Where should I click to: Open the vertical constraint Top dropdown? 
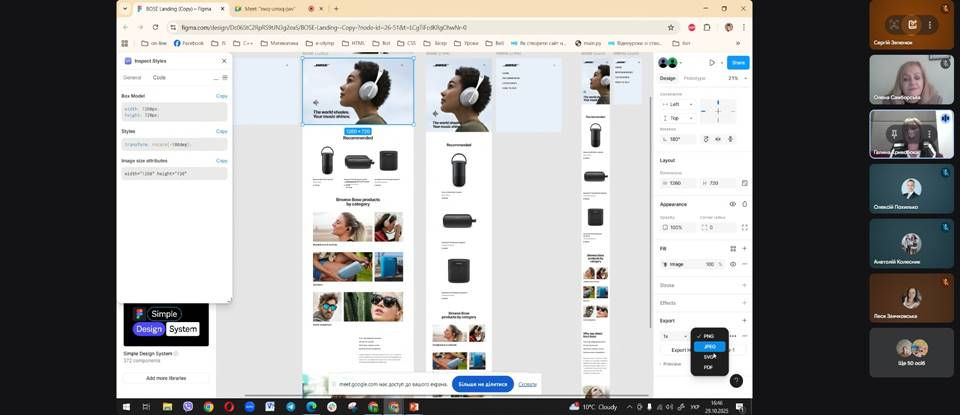click(x=678, y=118)
